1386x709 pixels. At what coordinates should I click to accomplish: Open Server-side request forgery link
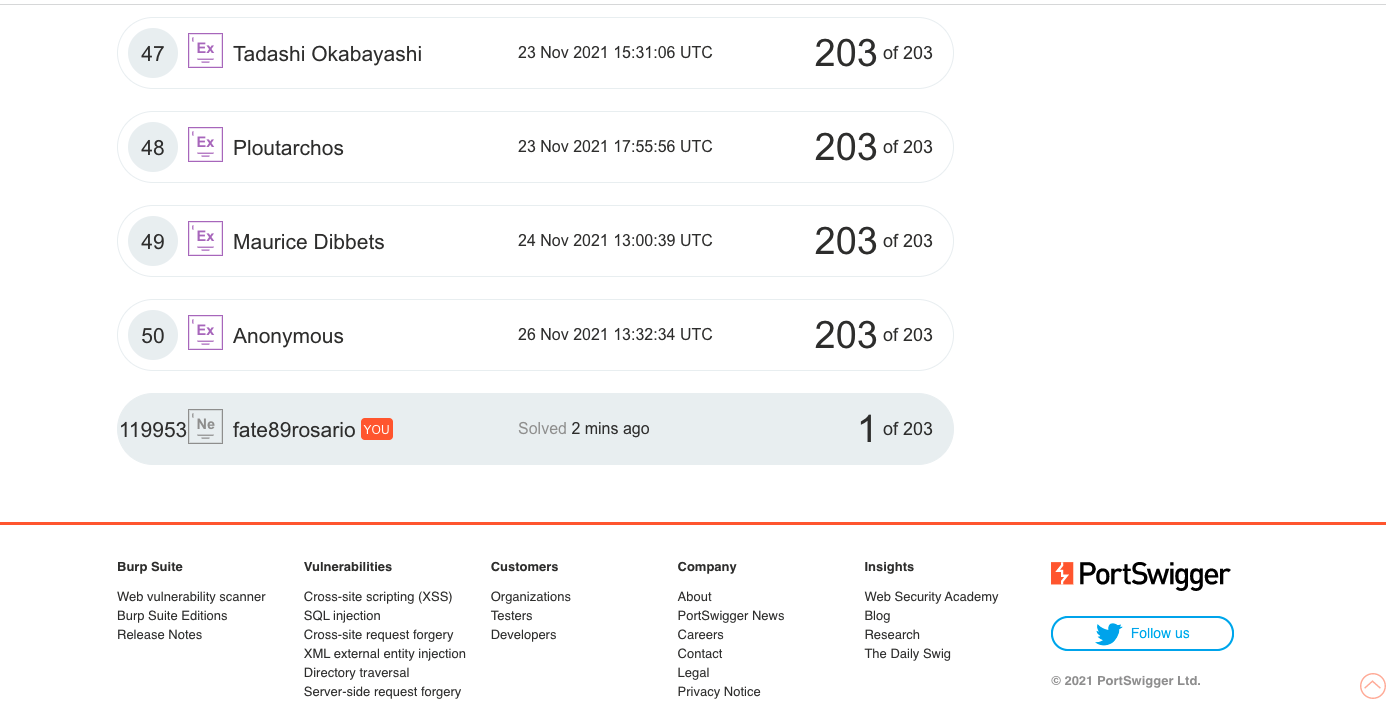(383, 692)
